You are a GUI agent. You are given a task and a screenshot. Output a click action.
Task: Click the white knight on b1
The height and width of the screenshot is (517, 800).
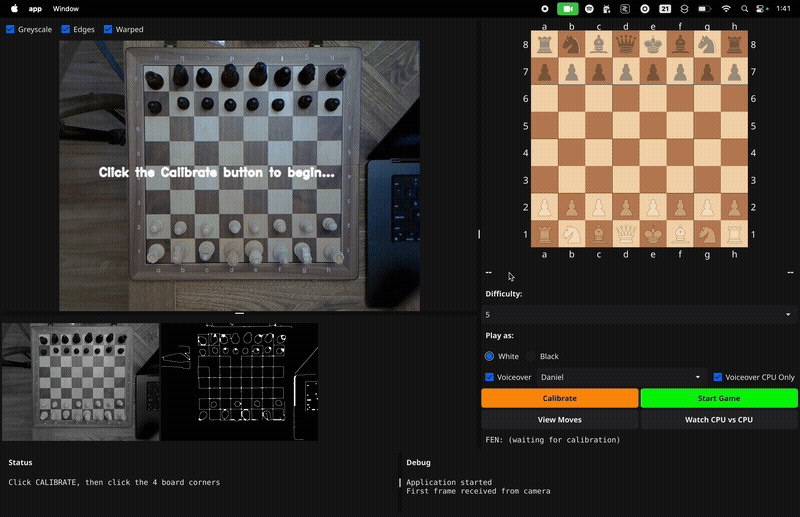click(571, 234)
